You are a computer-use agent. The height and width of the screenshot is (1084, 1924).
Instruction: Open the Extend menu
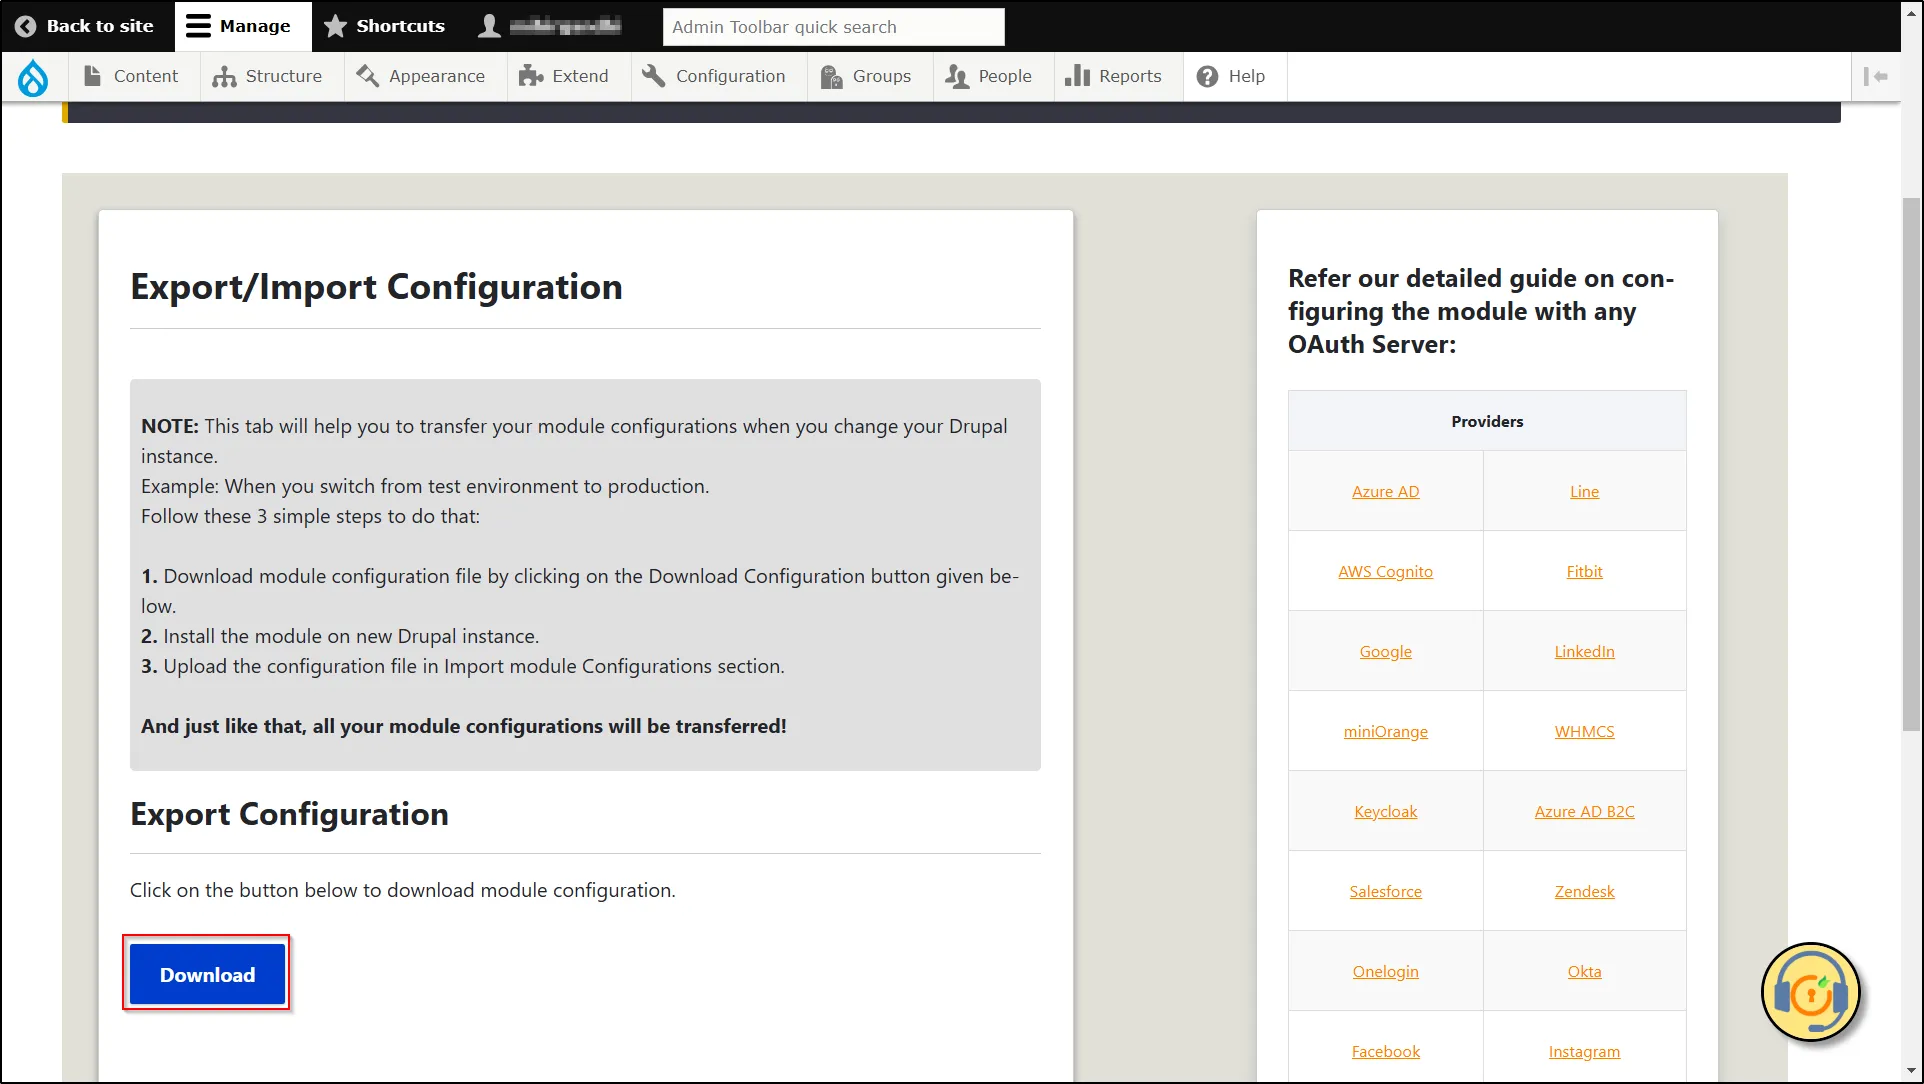[x=564, y=75]
